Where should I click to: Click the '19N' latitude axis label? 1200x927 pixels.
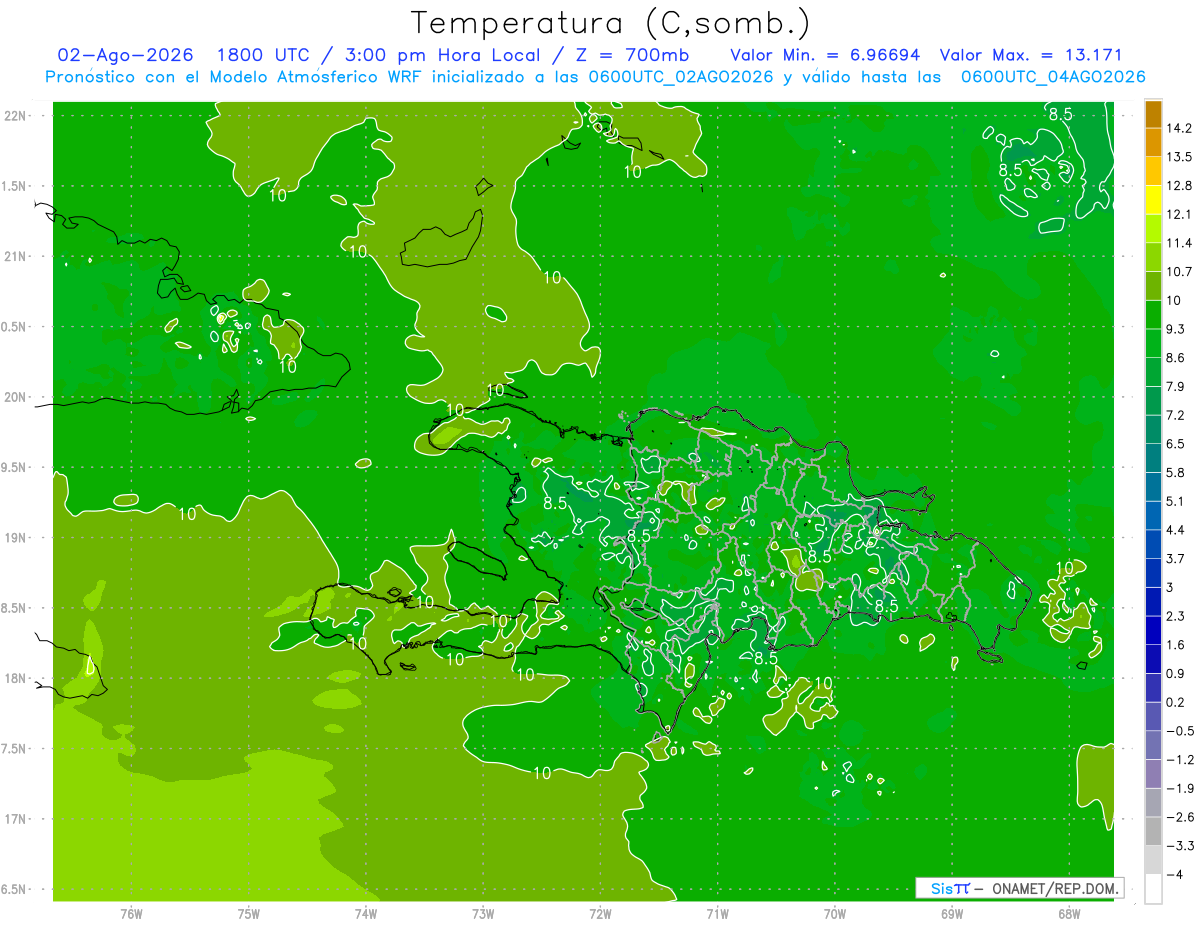[17, 538]
